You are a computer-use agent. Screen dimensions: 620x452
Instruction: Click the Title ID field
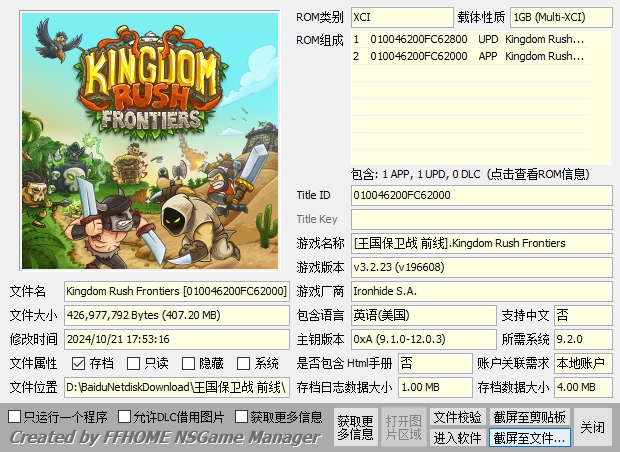480,195
